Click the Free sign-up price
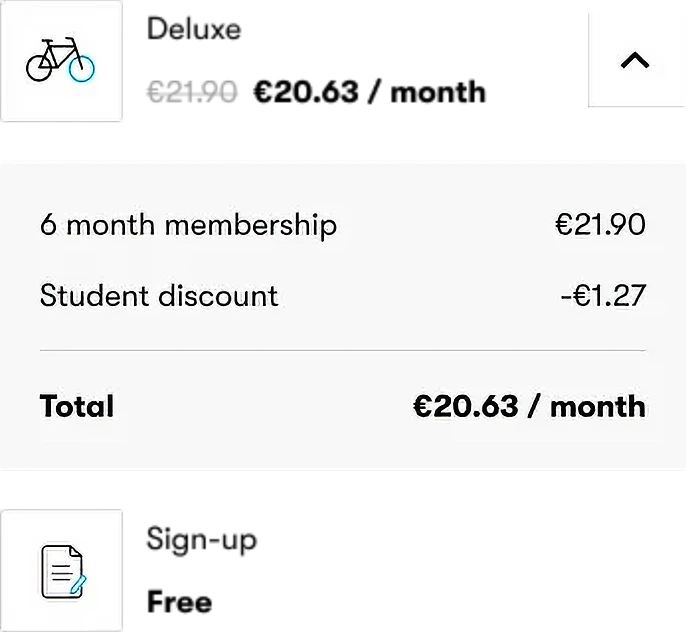 [180, 602]
